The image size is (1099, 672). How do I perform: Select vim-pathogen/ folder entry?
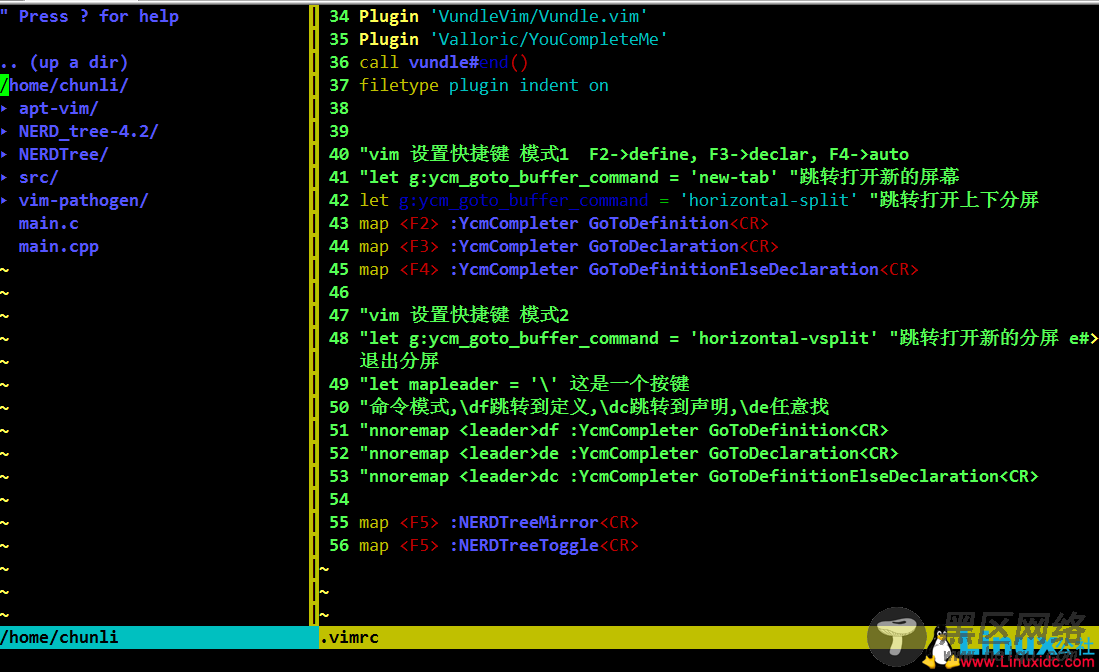[83, 201]
